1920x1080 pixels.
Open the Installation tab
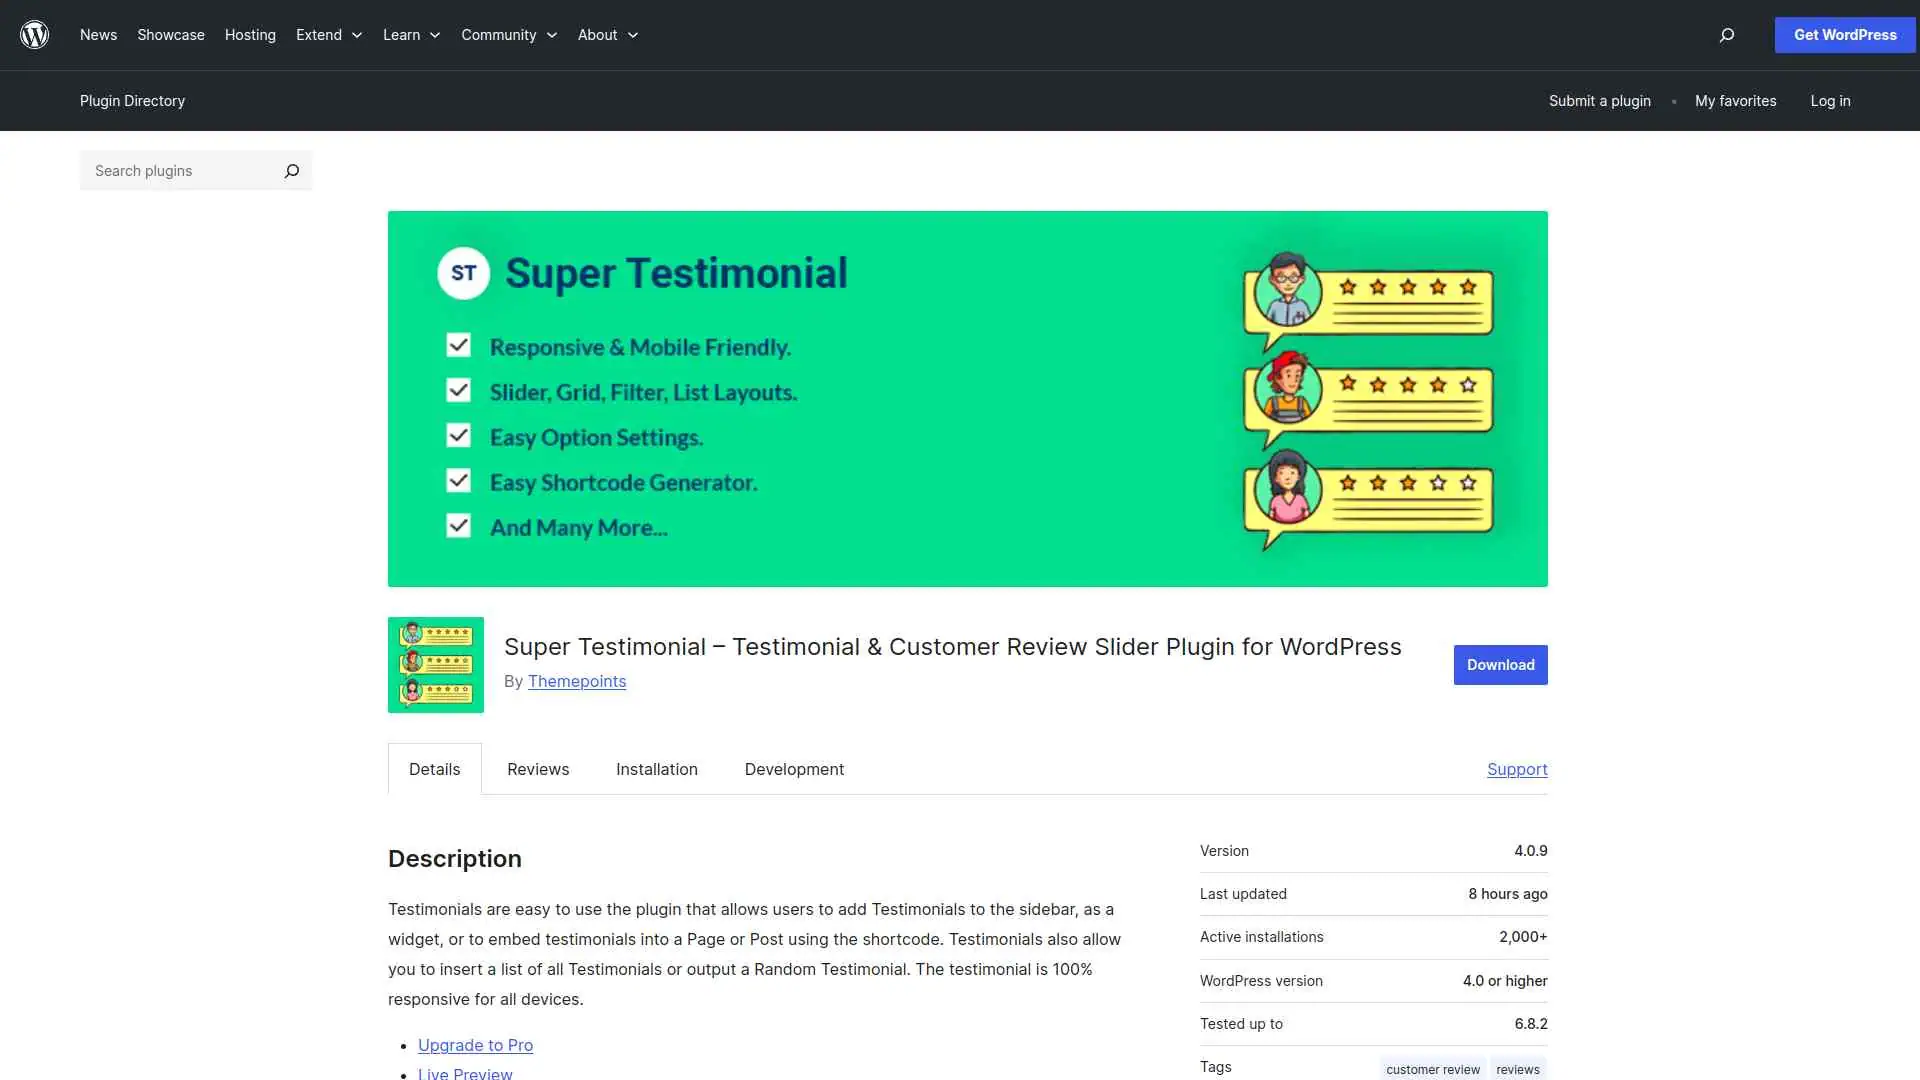tap(656, 769)
